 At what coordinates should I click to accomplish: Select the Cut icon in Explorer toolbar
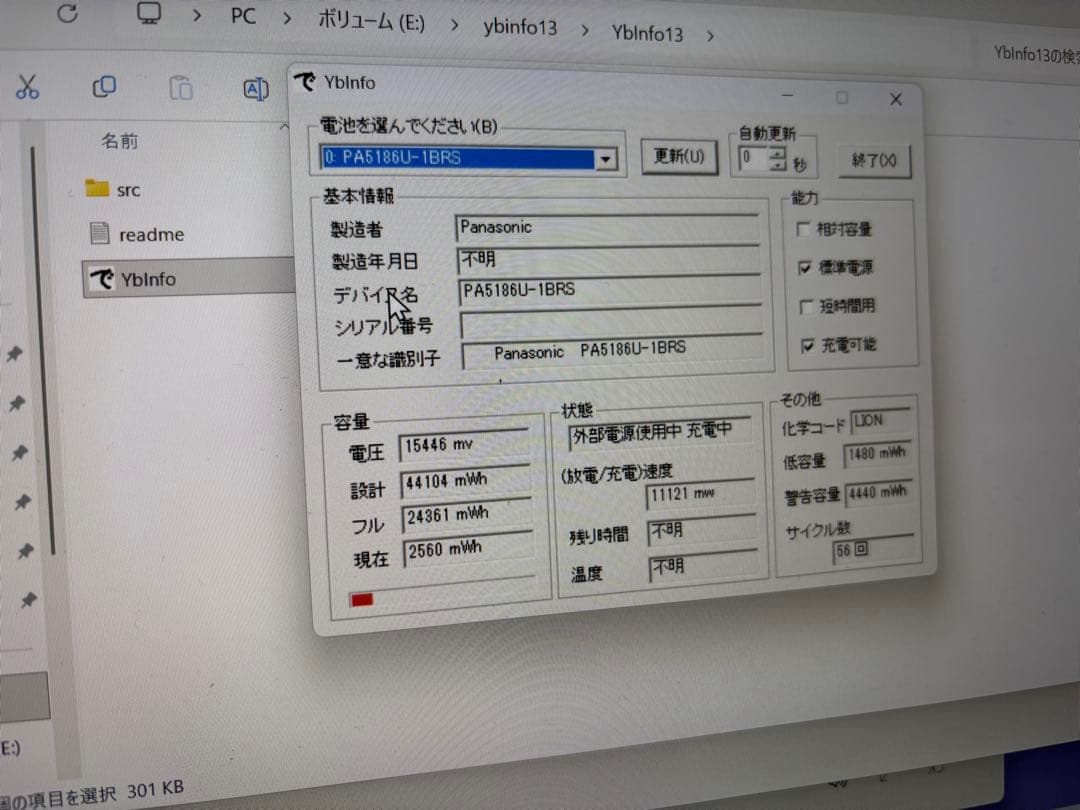[27, 88]
